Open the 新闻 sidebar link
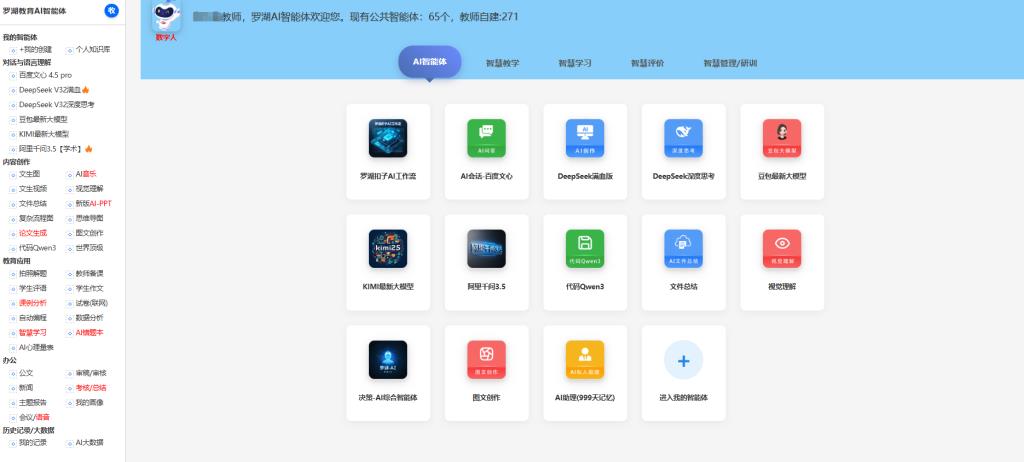Viewport: 1024px width, 462px height. (25, 388)
